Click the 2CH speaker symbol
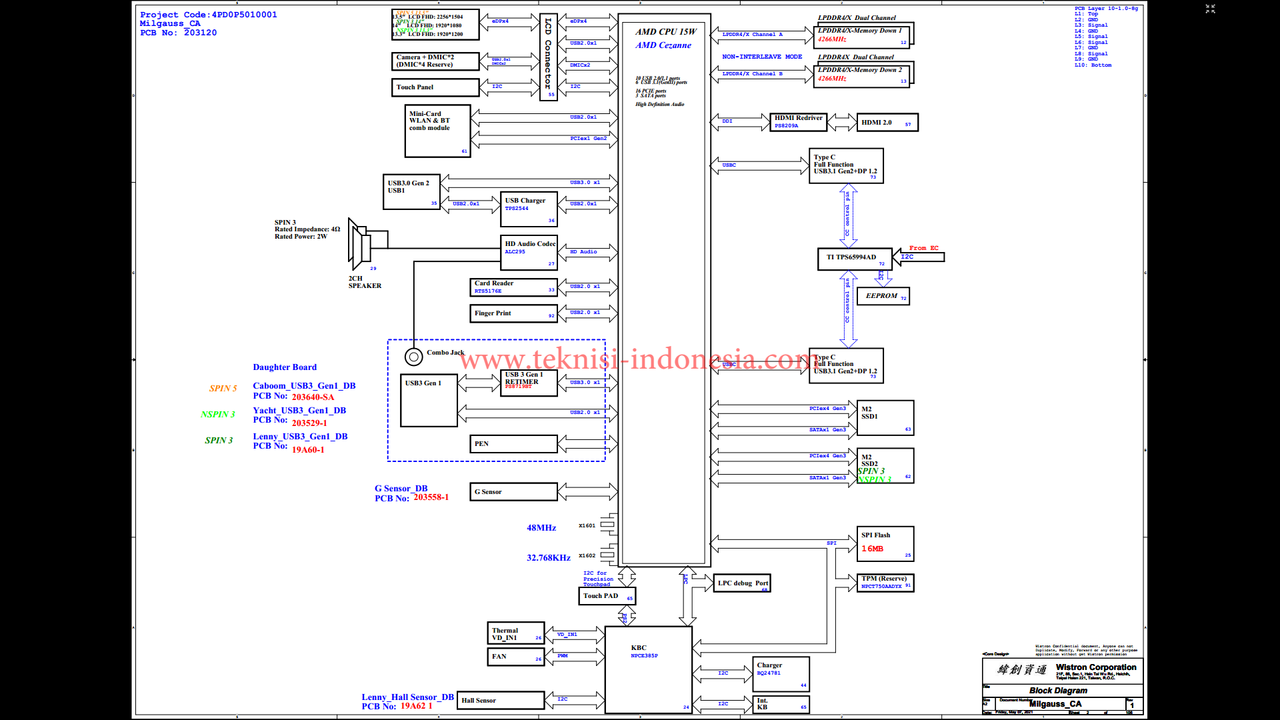The width and height of the screenshot is (1280, 720). click(x=359, y=244)
